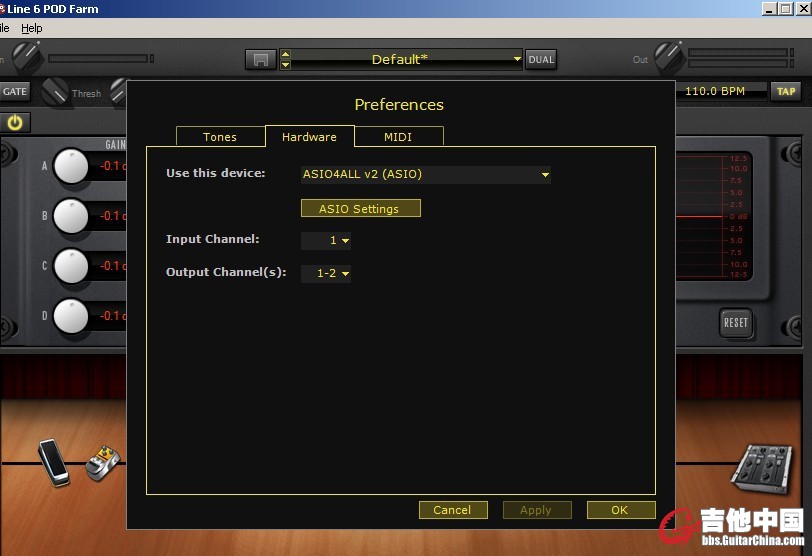The width and height of the screenshot is (812, 556).
Task: Click the TAP tempo button
Action: click(x=786, y=92)
